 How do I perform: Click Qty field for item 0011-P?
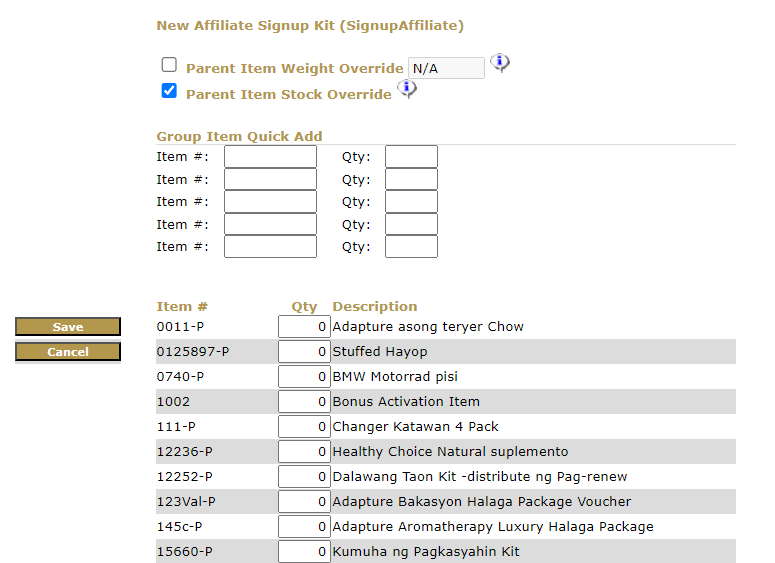[304, 327]
